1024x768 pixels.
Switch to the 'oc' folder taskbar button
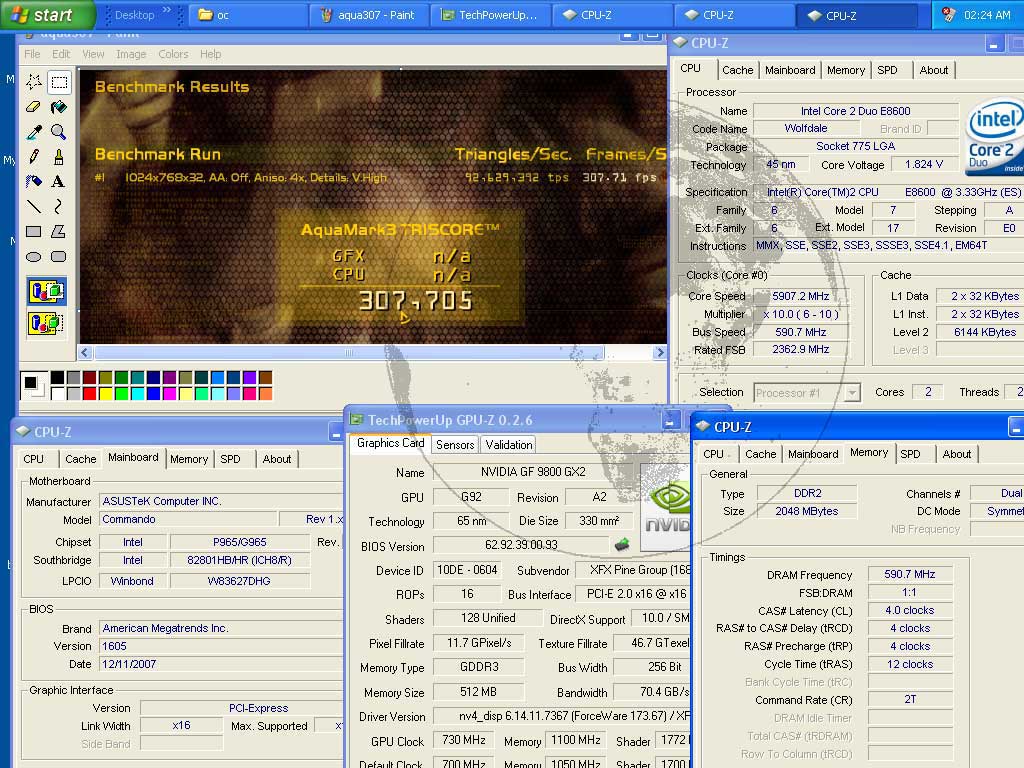point(248,15)
